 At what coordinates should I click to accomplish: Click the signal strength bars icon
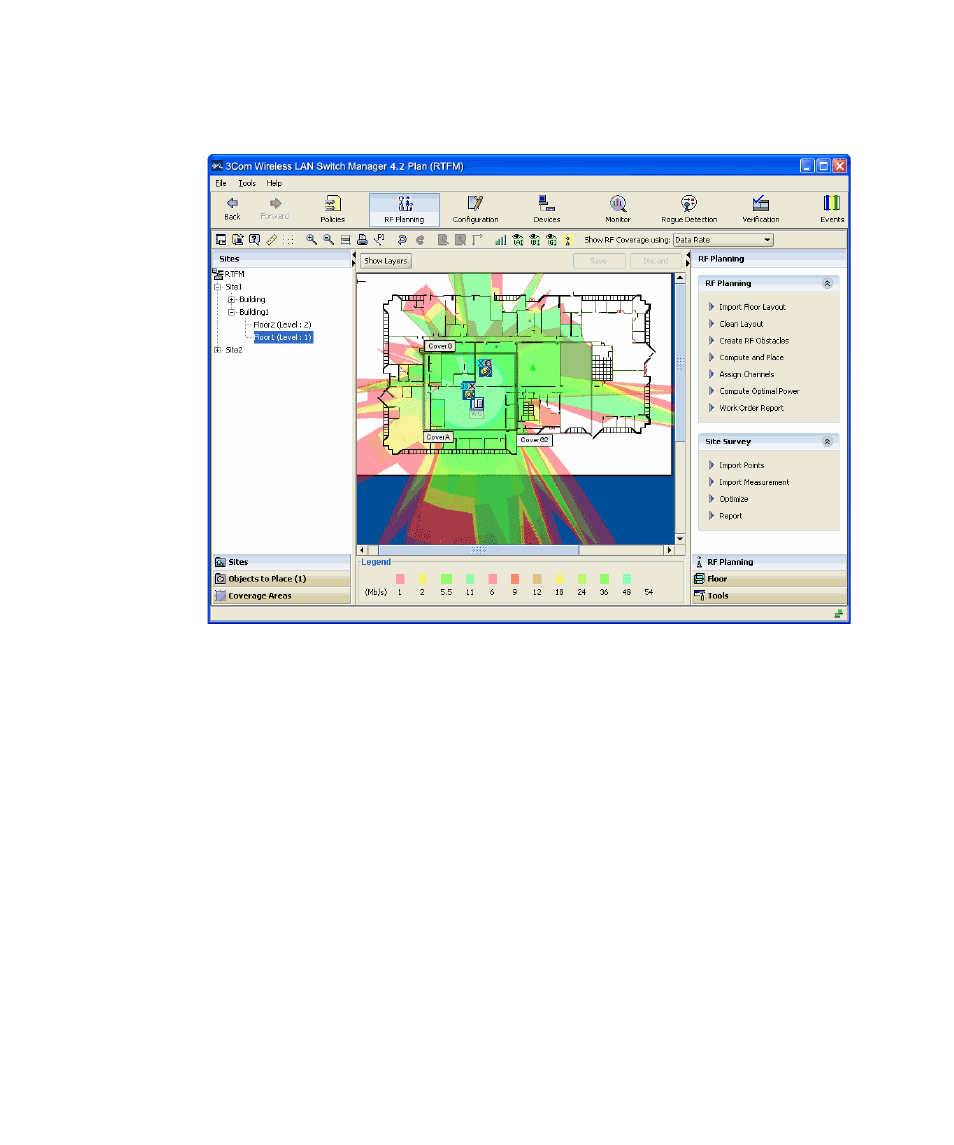pyautogui.click(x=500, y=240)
